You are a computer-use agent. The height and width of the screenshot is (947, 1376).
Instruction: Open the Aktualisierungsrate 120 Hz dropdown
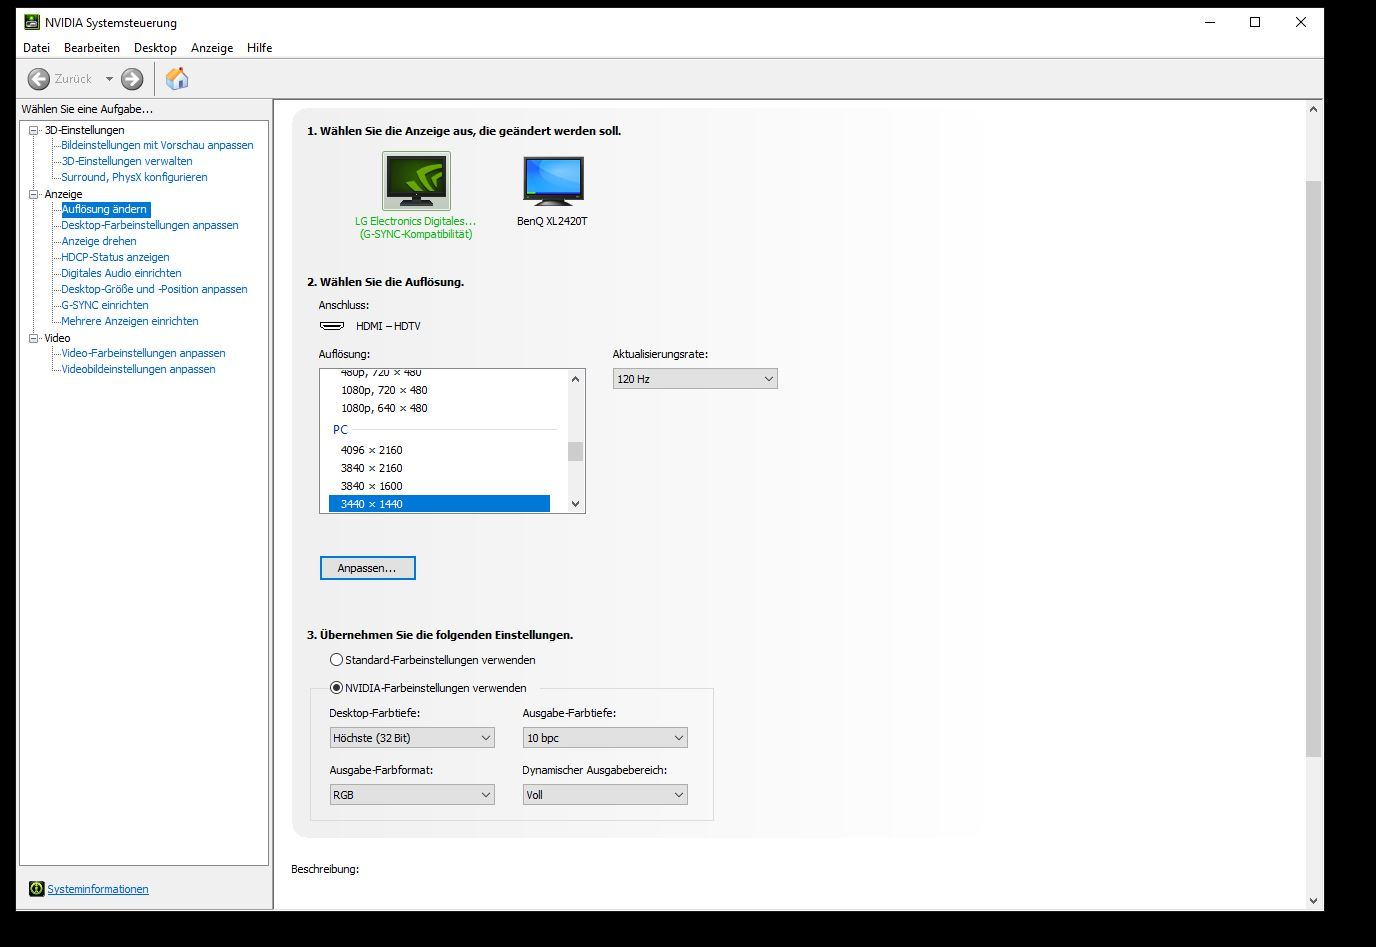pyautogui.click(x=695, y=379)
